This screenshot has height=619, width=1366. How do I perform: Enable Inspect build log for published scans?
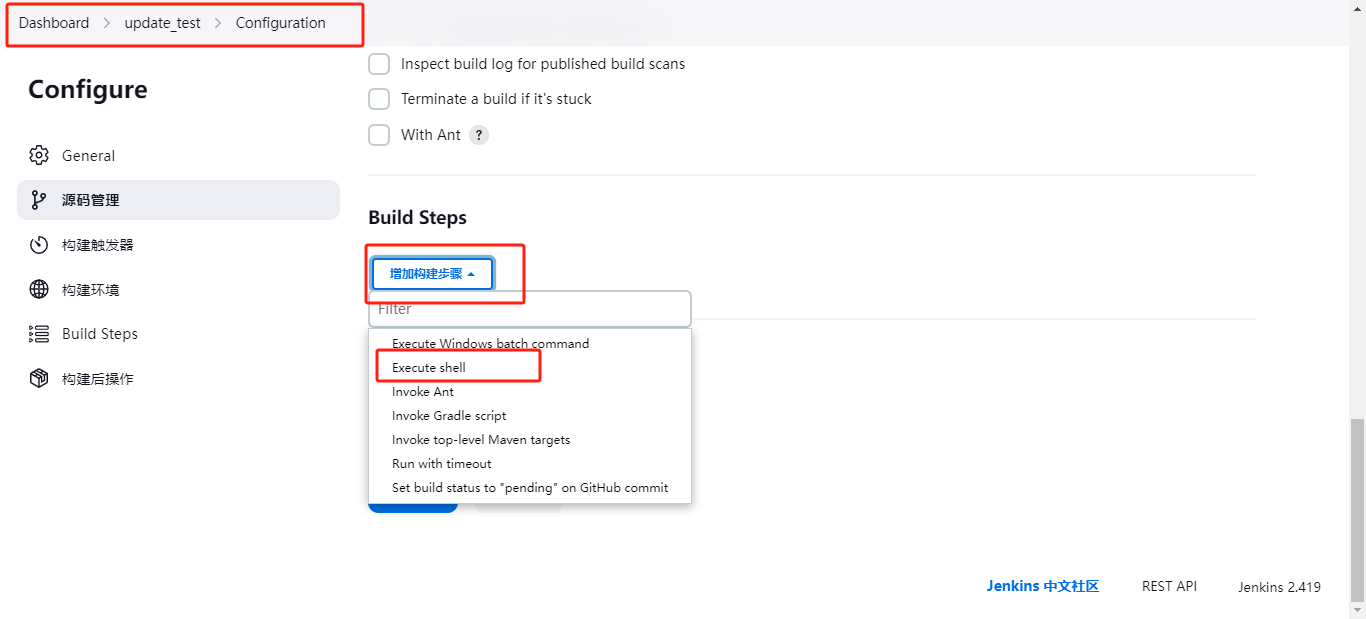(379, 64)
